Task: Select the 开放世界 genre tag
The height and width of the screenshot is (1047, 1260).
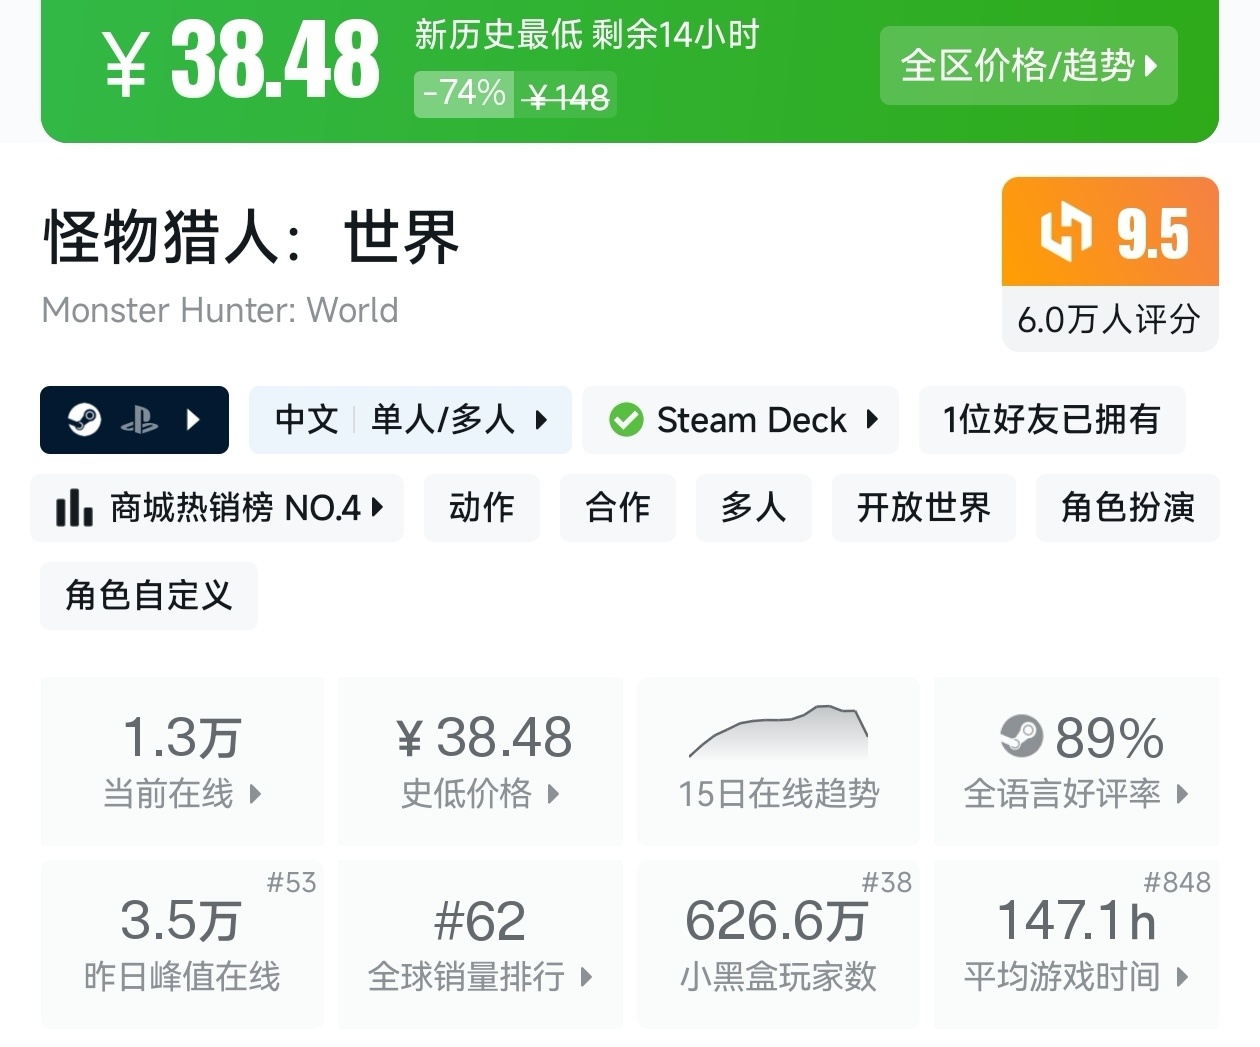Action: point(923,508)
